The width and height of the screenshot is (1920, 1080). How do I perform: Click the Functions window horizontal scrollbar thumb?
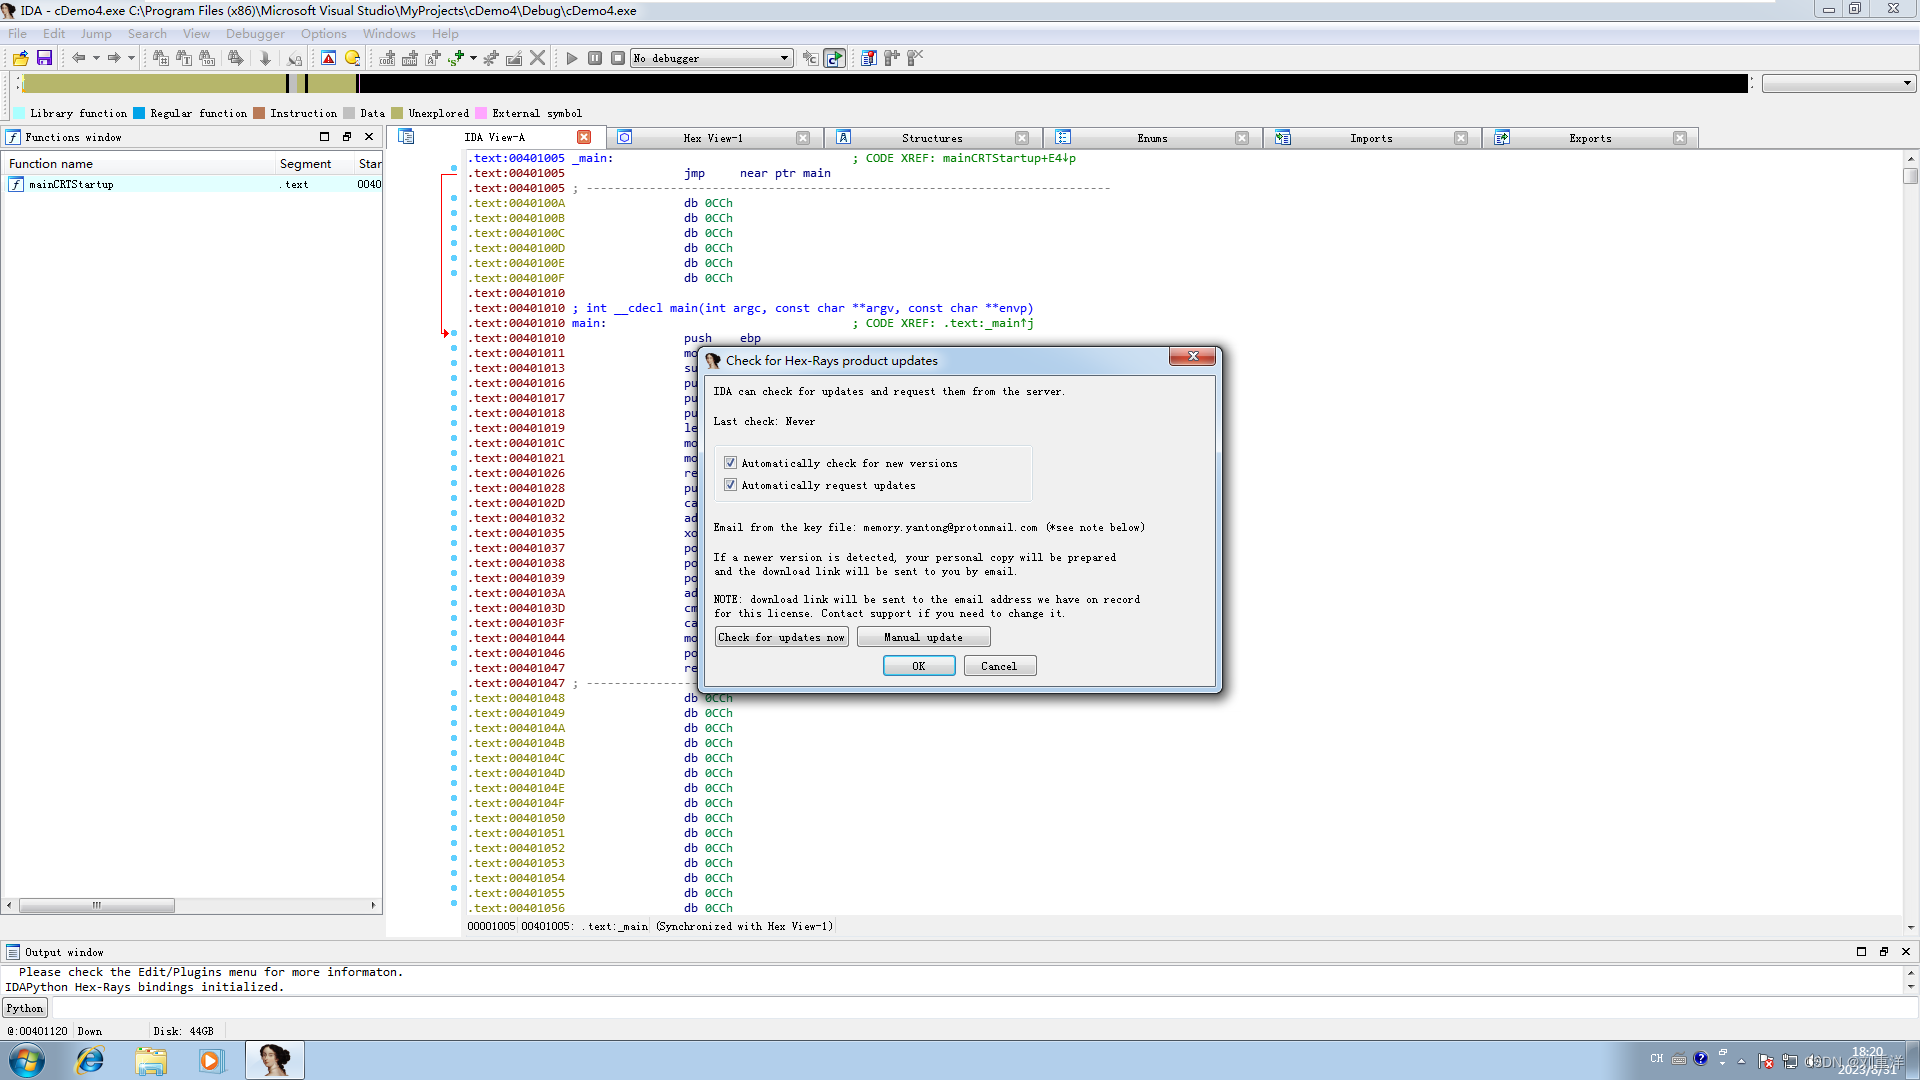coord(97,905)
